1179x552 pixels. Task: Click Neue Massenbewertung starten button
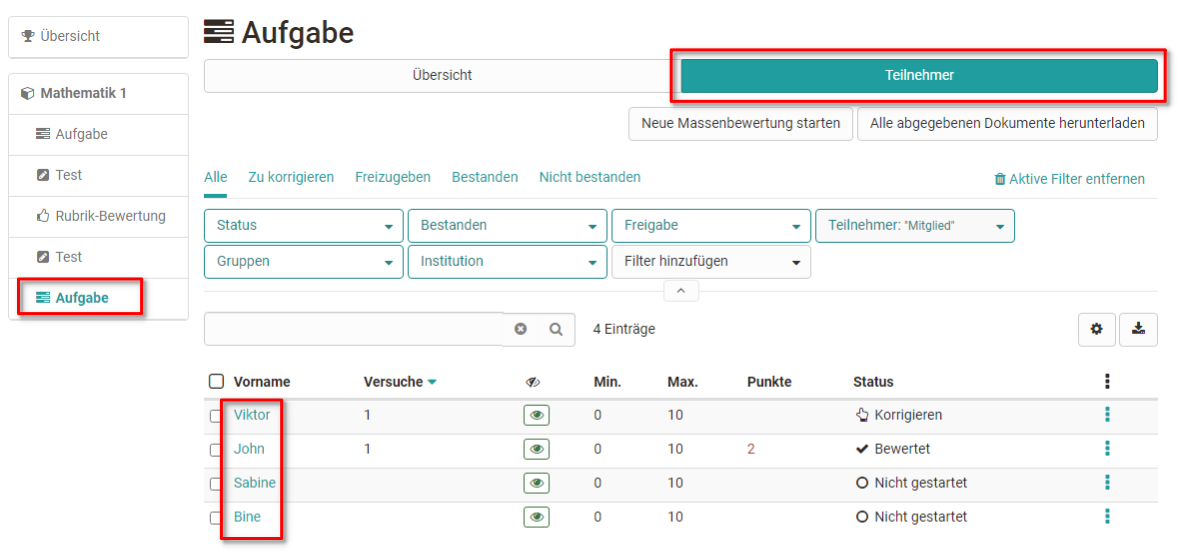coord(740,124)
